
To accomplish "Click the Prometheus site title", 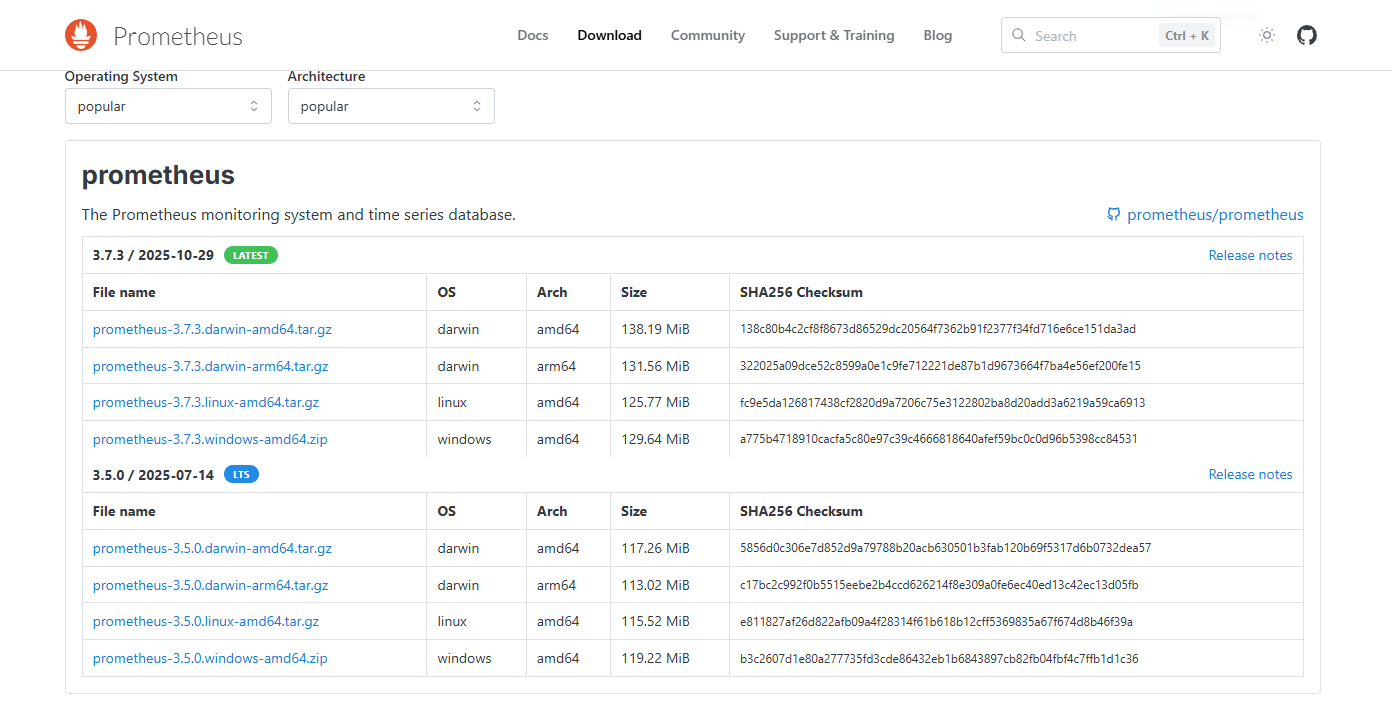I will [x=178, y=37].
